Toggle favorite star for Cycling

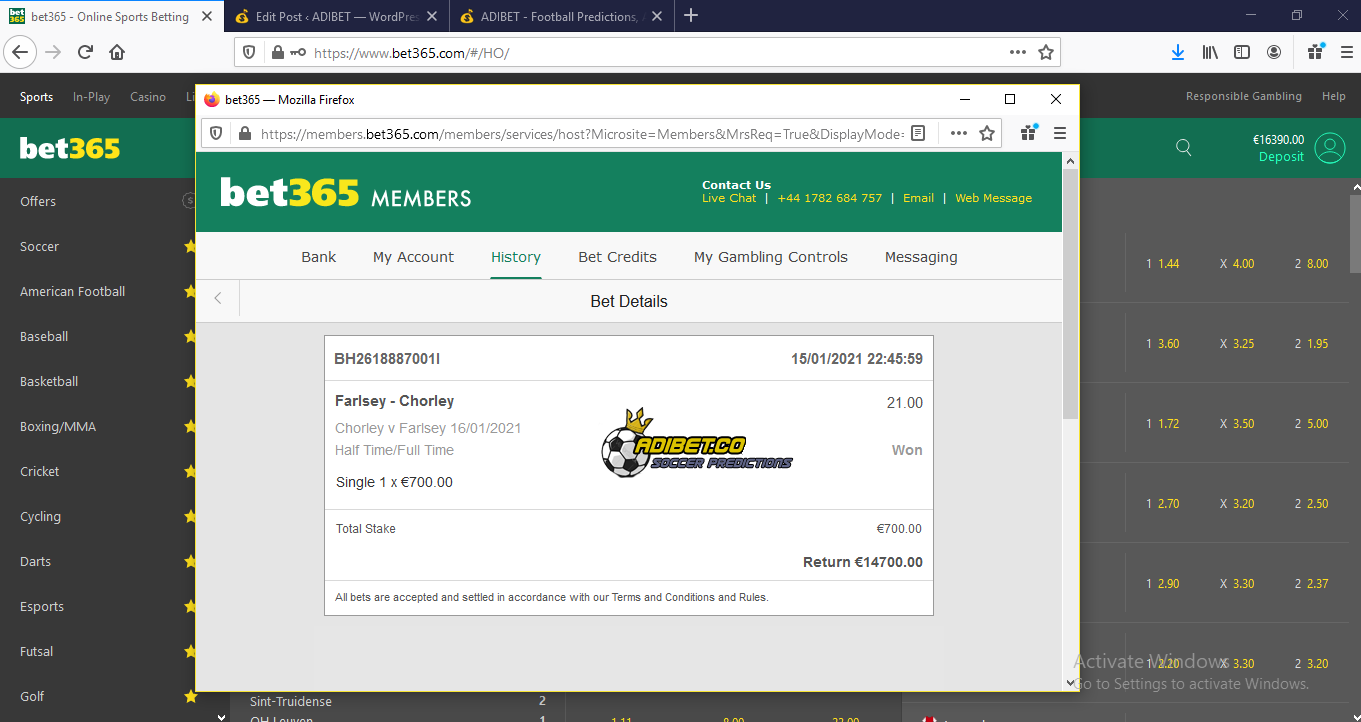coord(190,516)
